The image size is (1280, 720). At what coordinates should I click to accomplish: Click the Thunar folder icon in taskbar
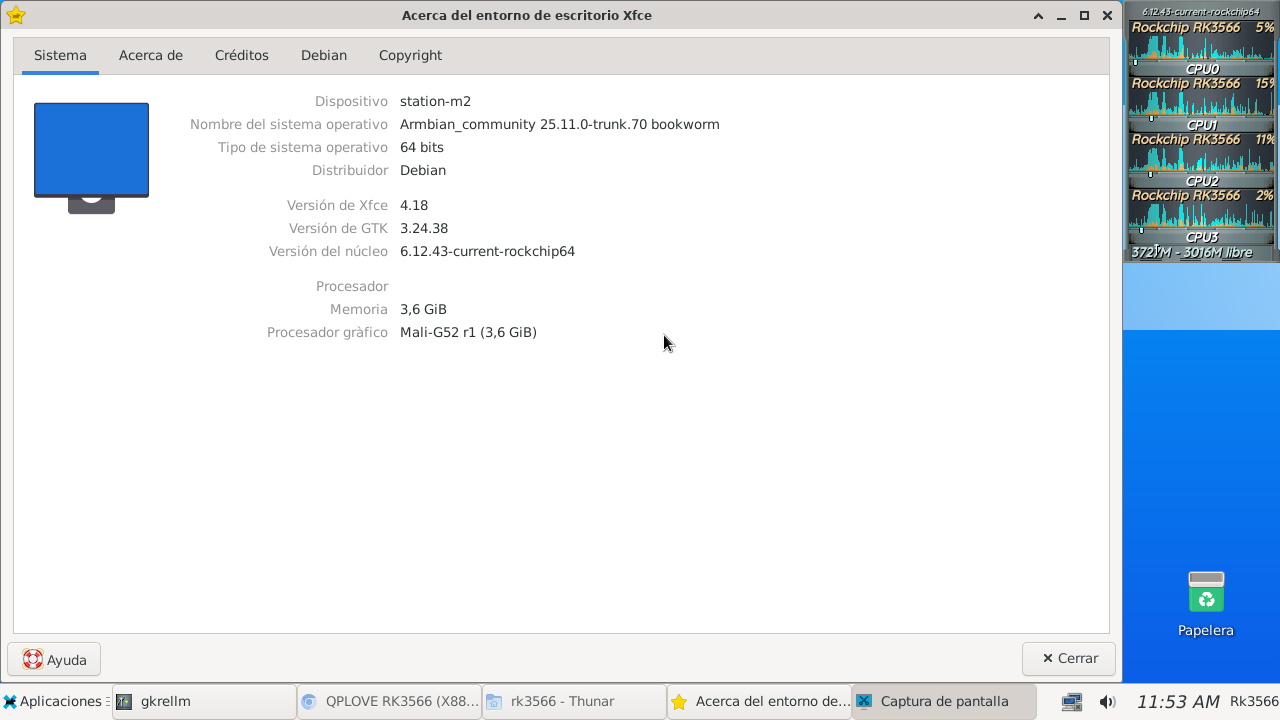pyautogui.click(x=493, y=702)
